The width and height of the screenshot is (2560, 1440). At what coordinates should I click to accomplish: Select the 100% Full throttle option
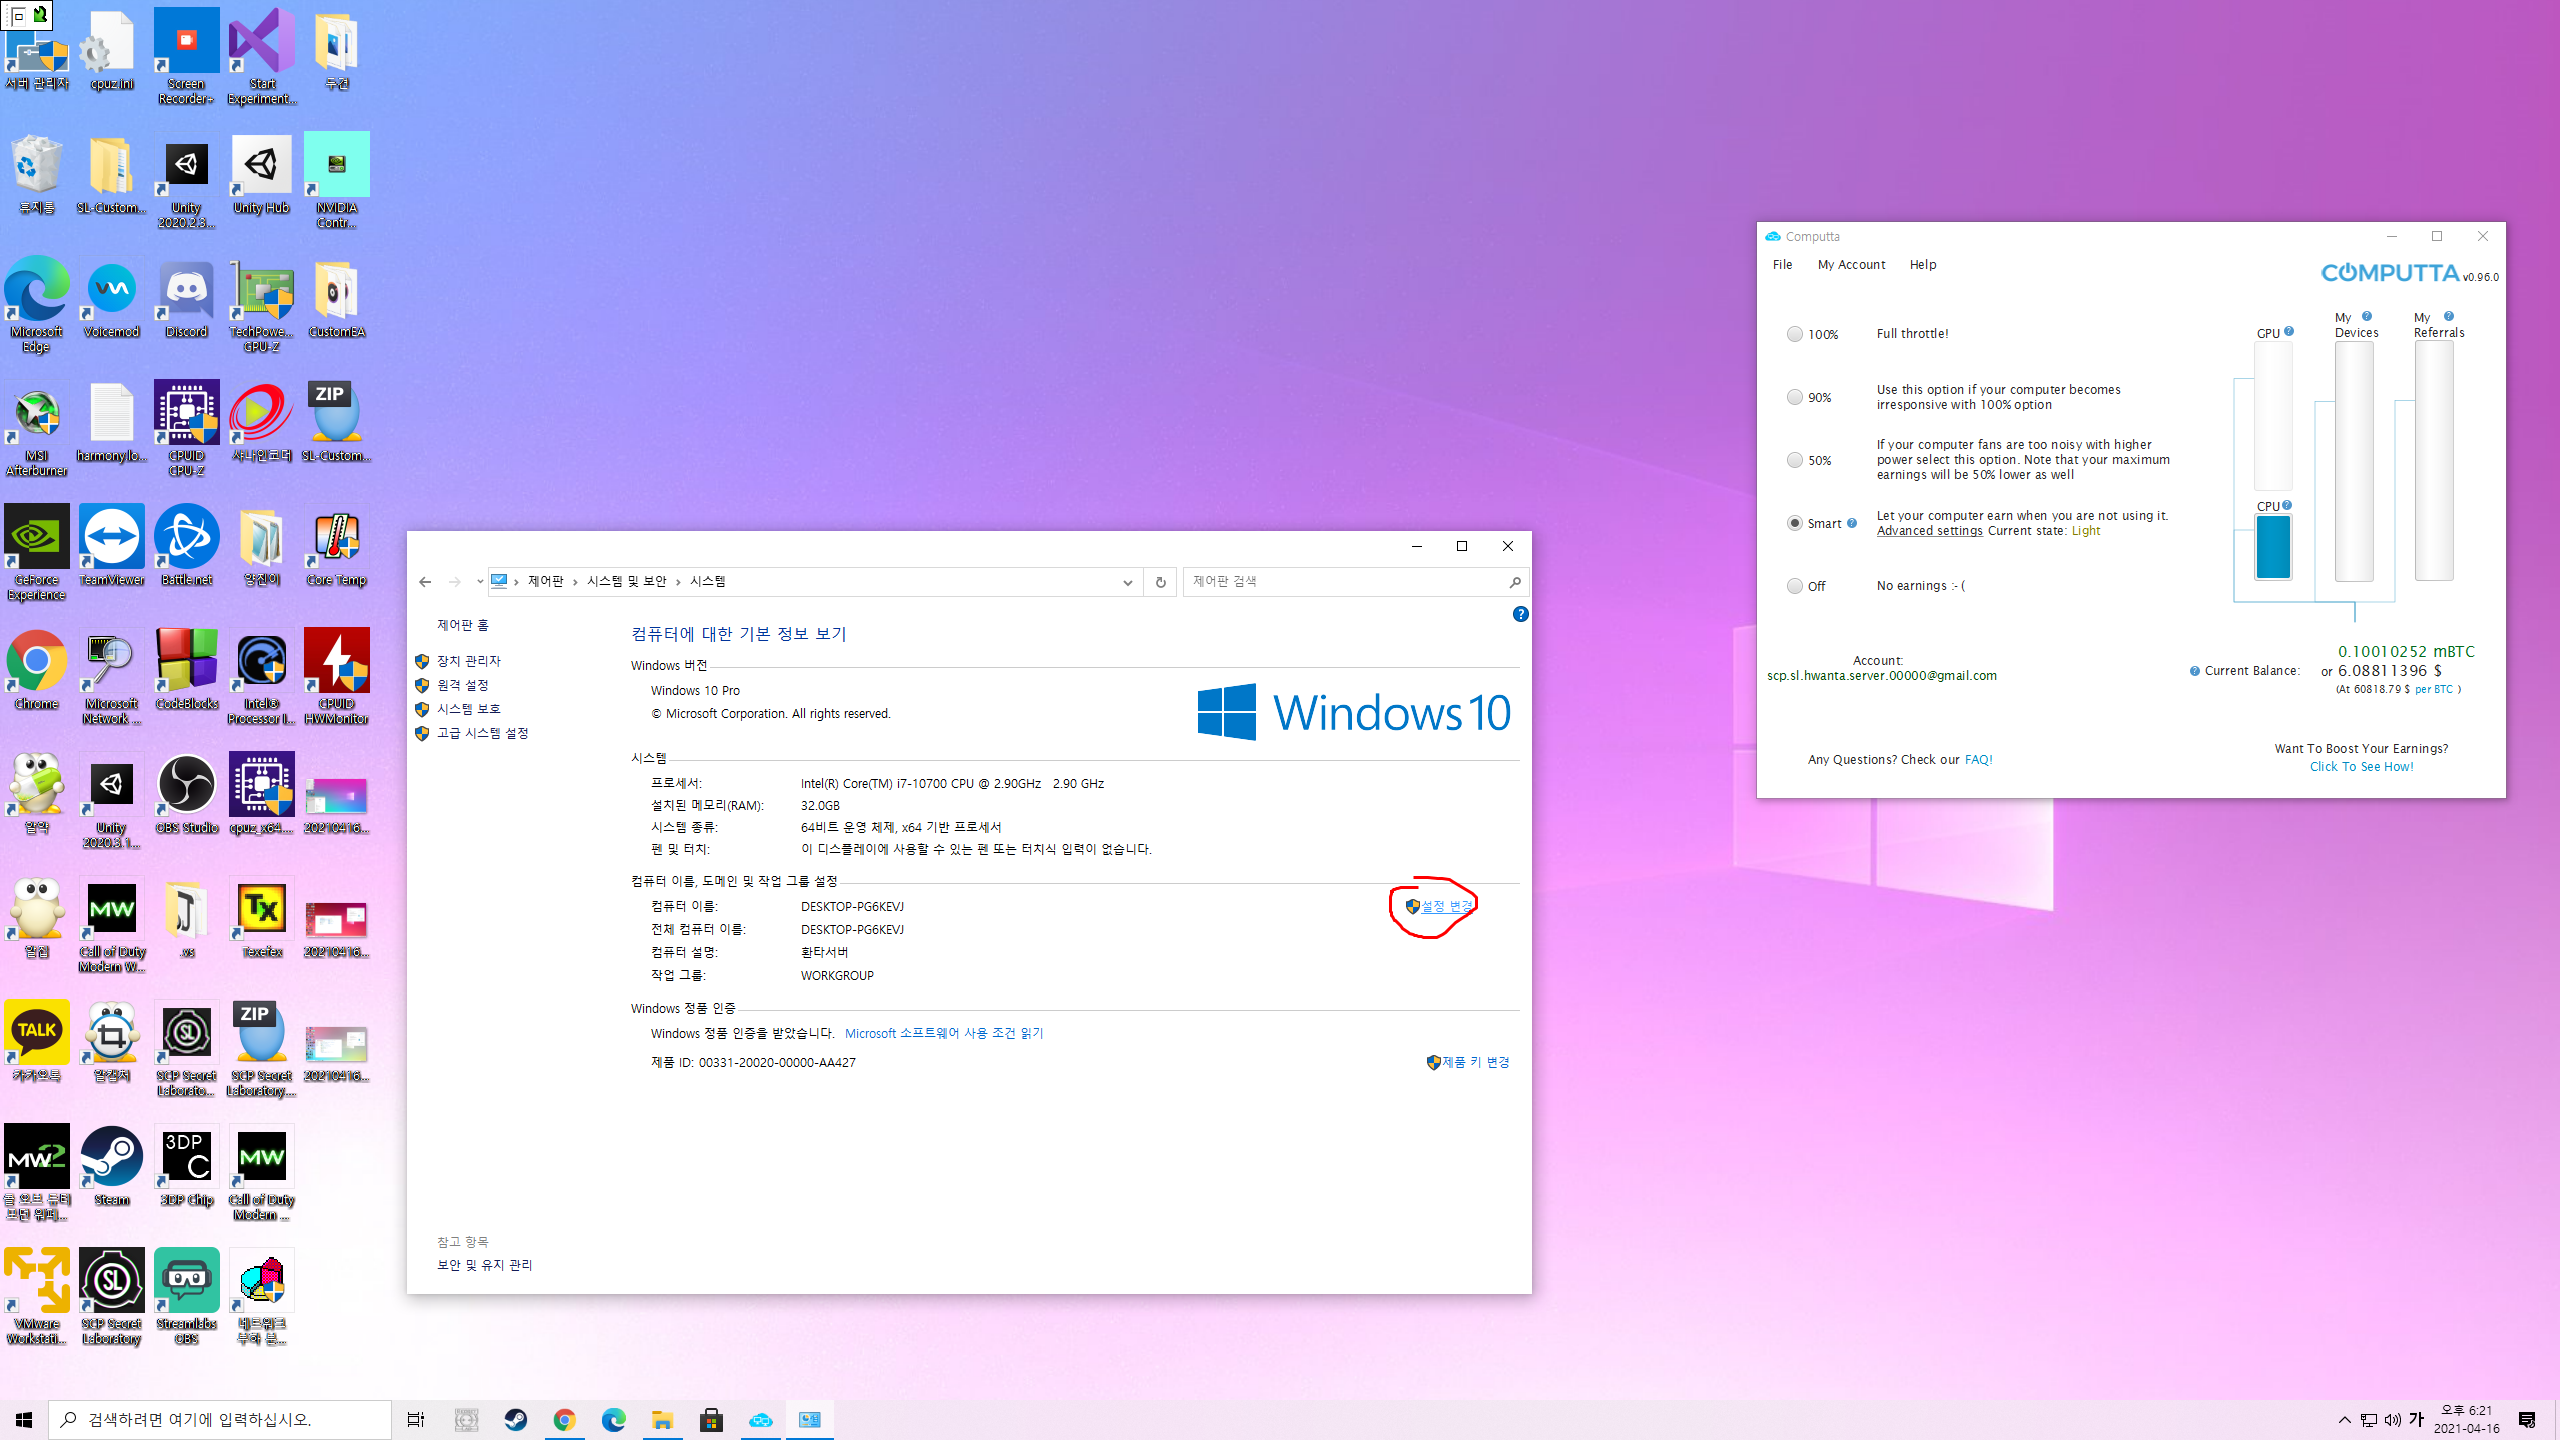point(1795,334)
